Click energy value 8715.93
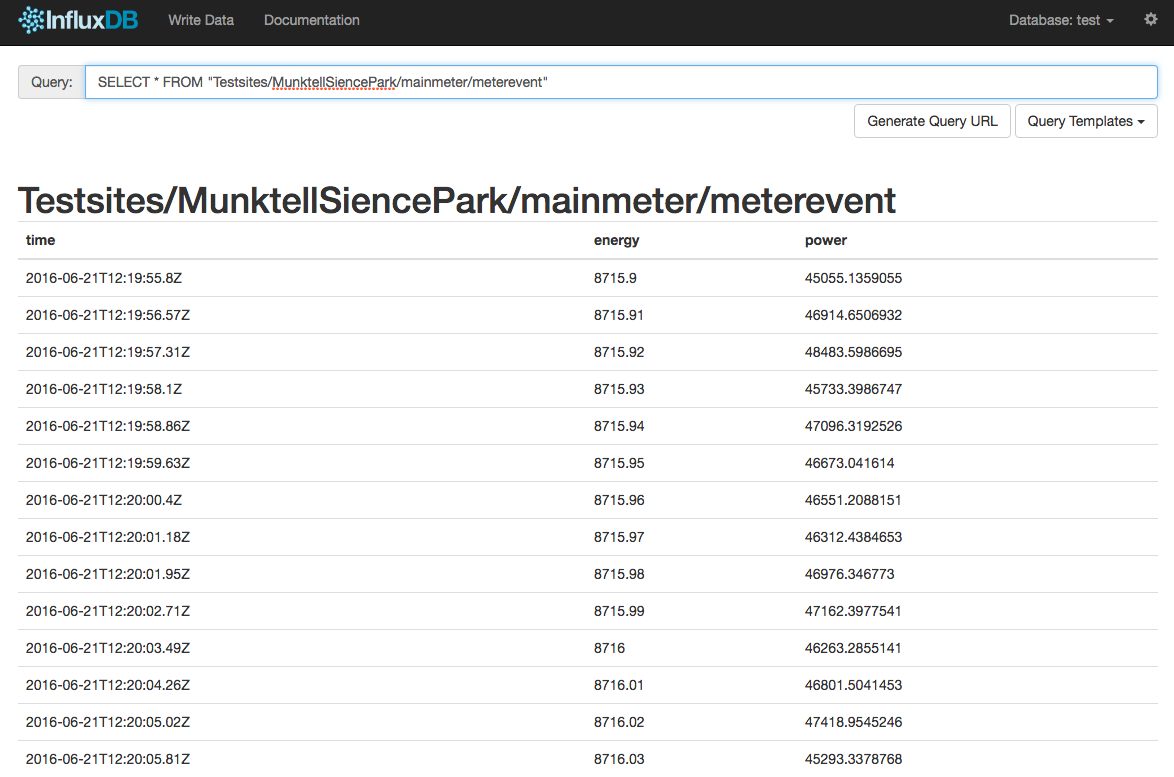1174x777 pixels. click(619, 389)
